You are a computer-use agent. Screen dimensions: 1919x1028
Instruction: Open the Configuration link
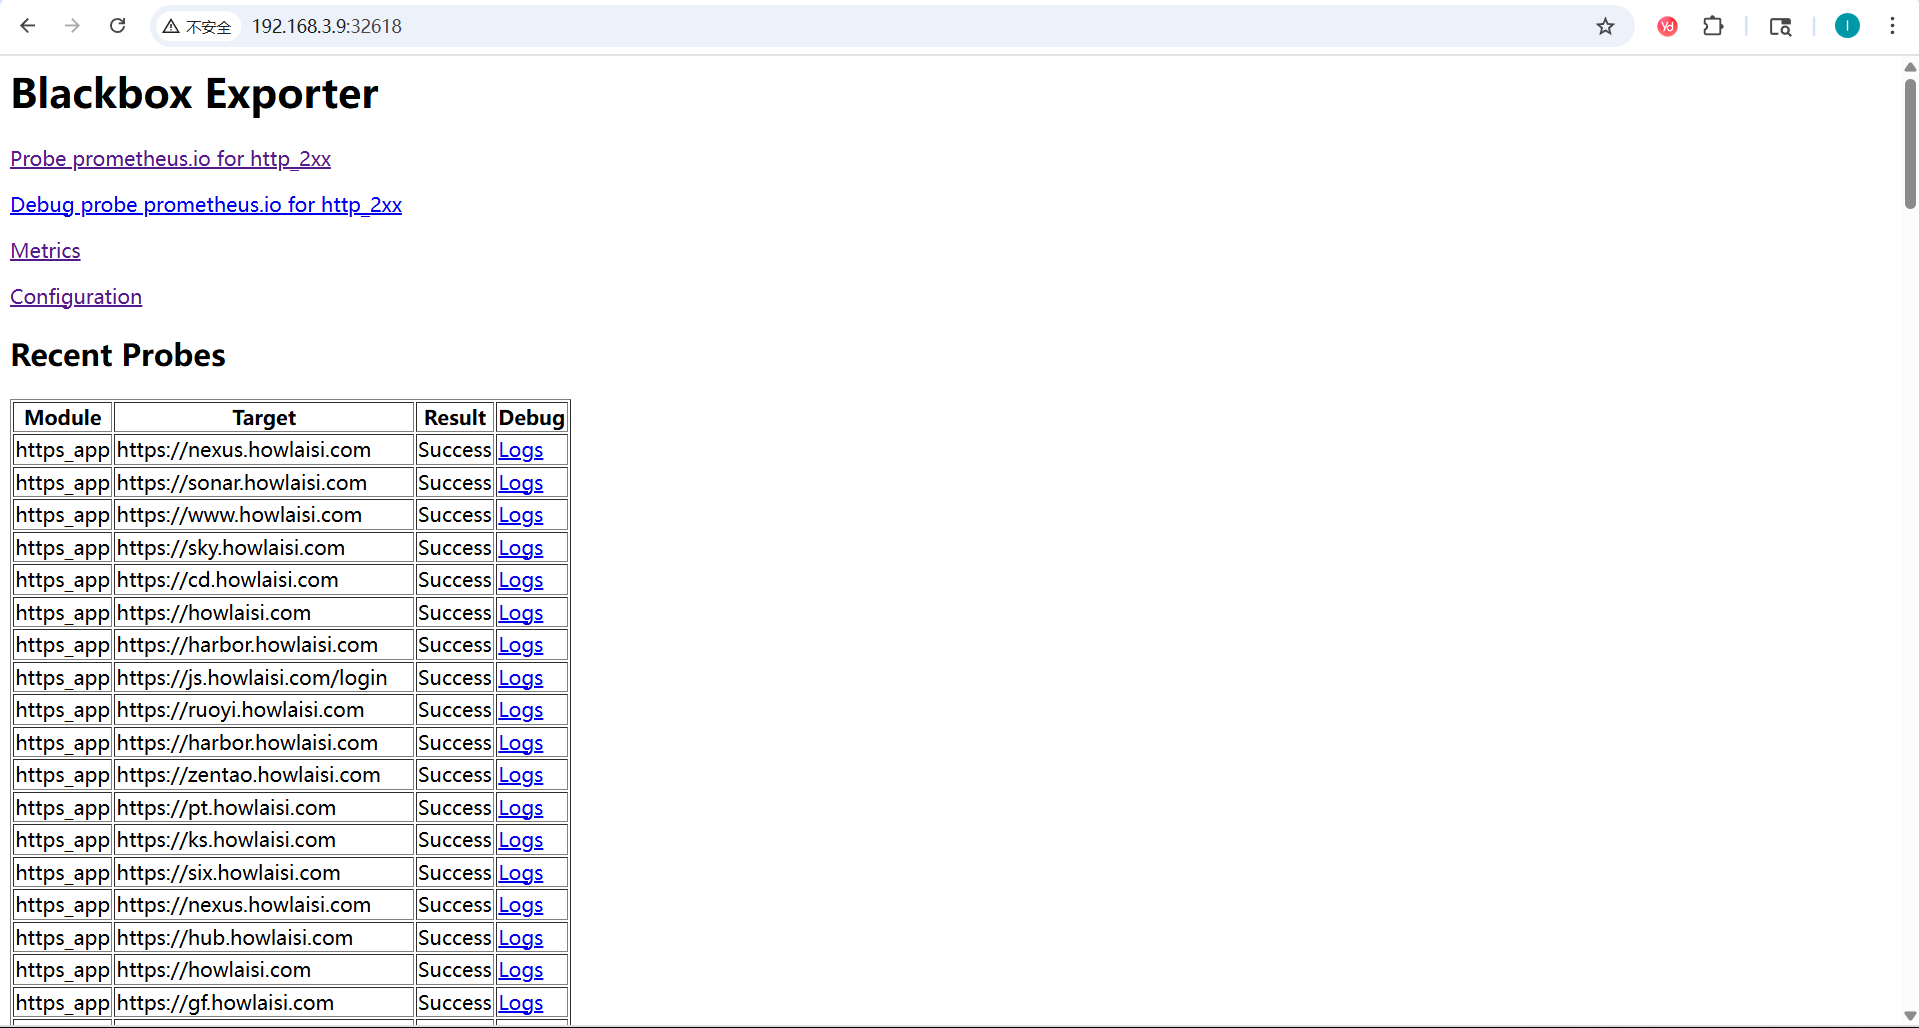(76, 296)
